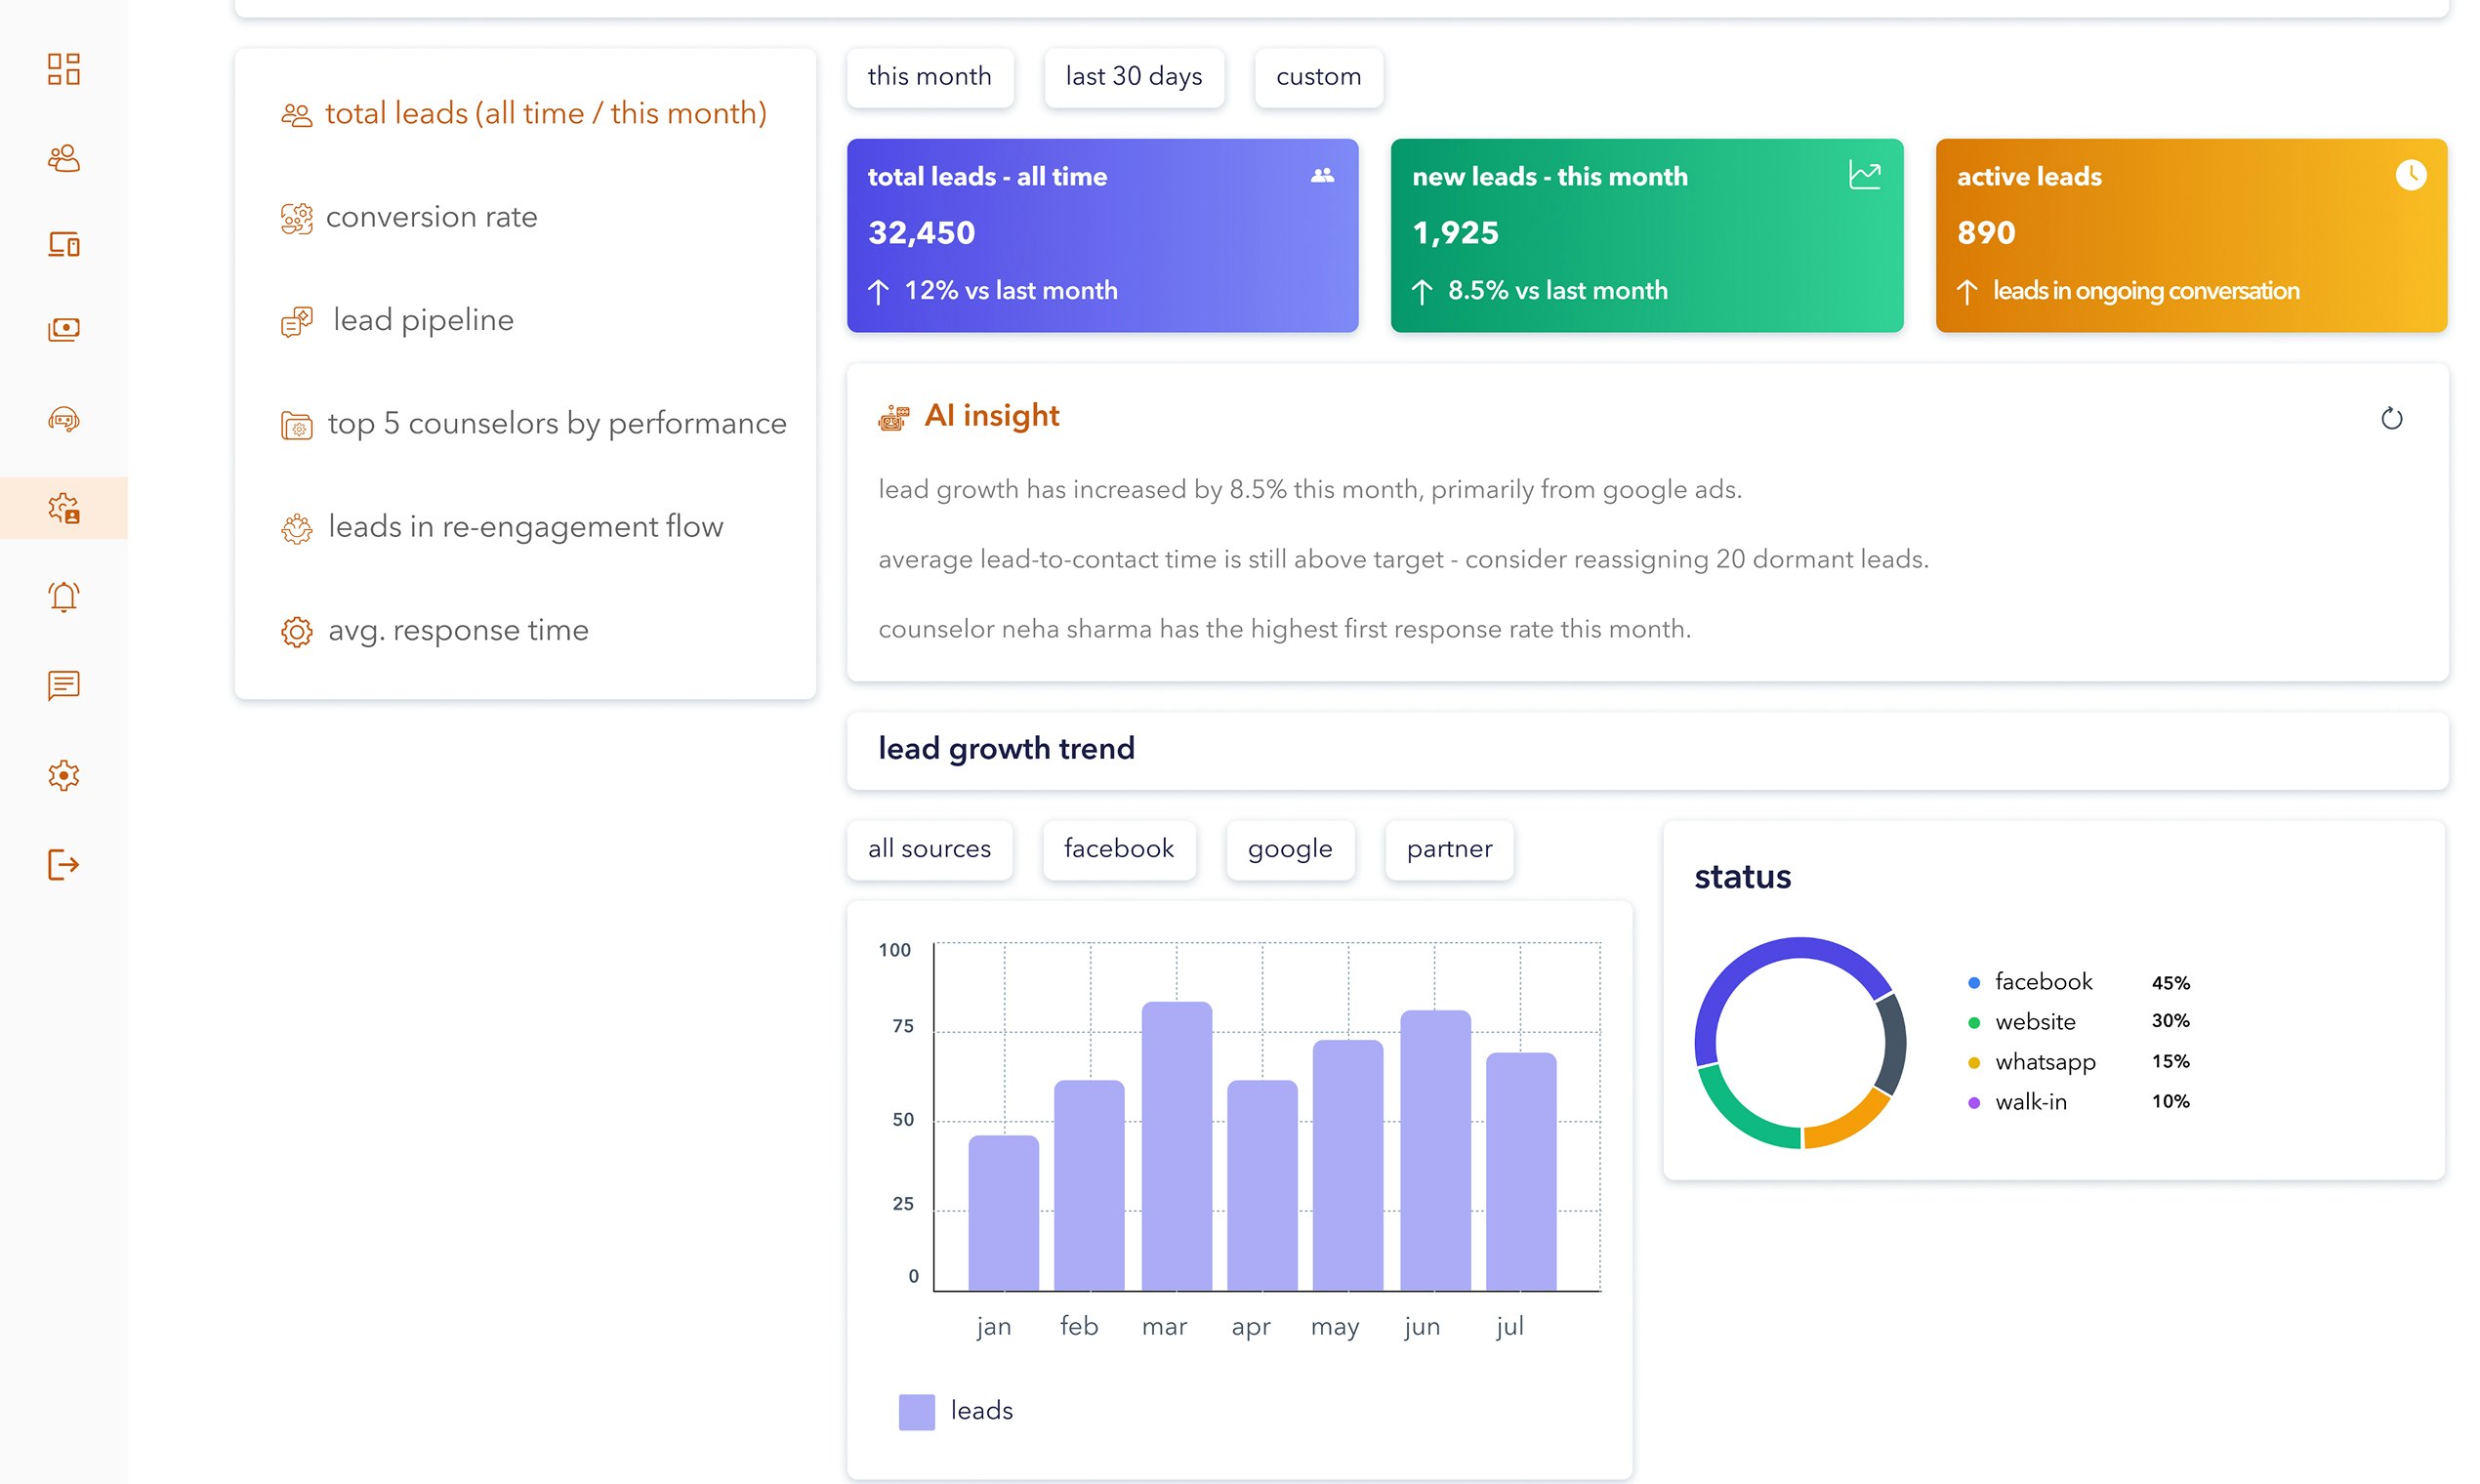
Task: Click the users group sidebar icon
Action: click(63, 158)
